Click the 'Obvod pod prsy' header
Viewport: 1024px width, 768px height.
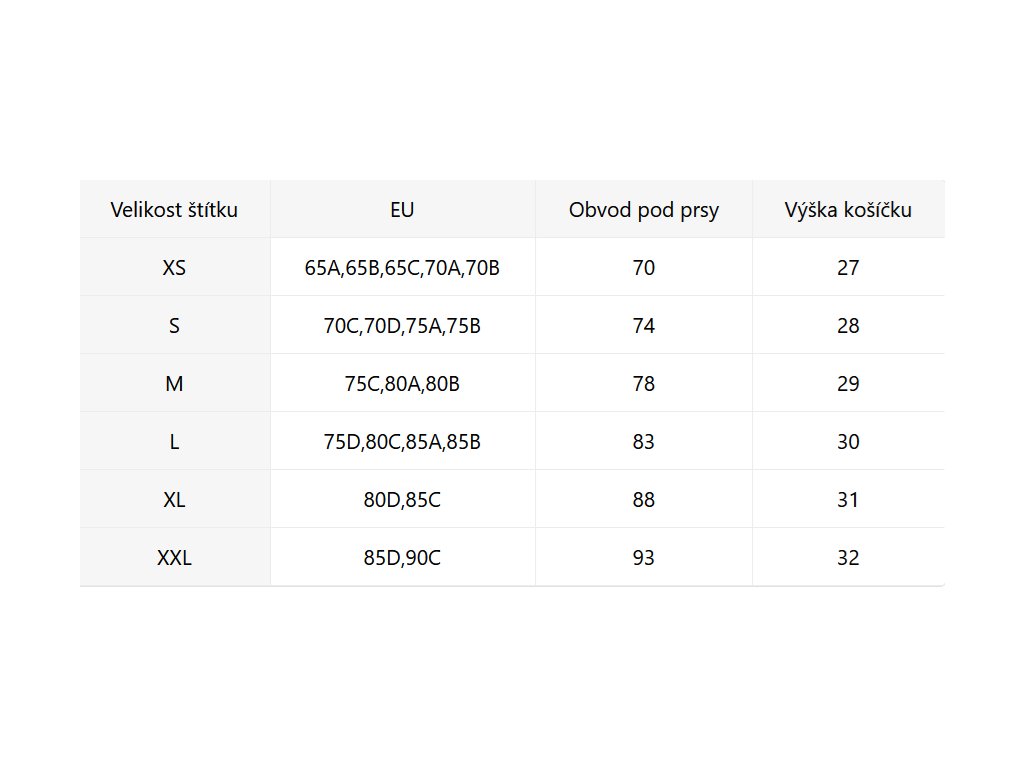(644, 210)
